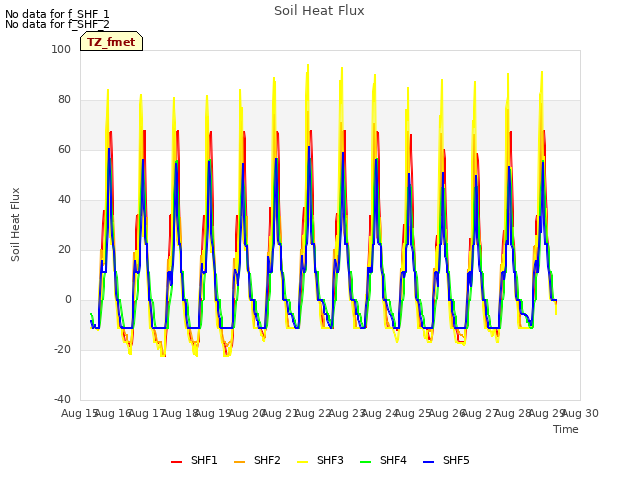Click the Aug 30 x-axis tick label

(x=580, y=413)
